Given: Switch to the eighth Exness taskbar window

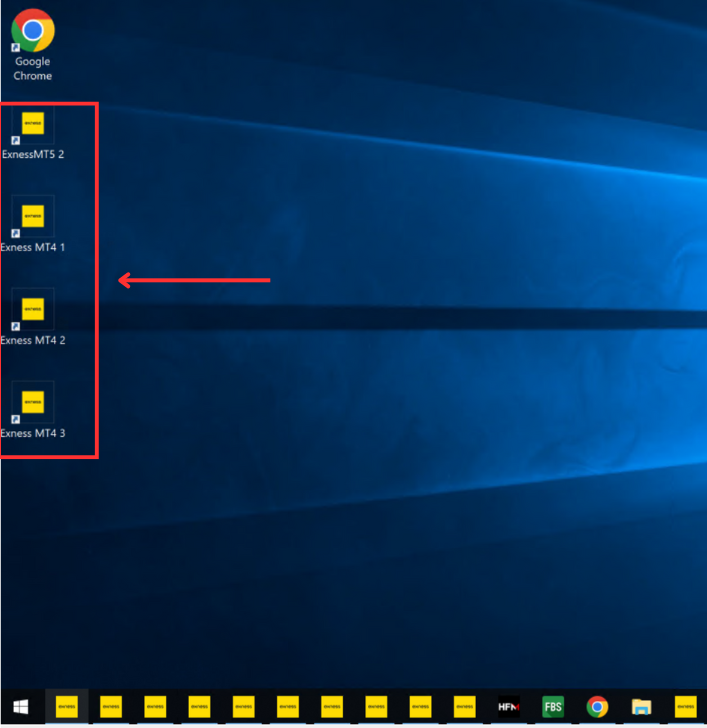Looking at the screenshot, I should [376, 707].
